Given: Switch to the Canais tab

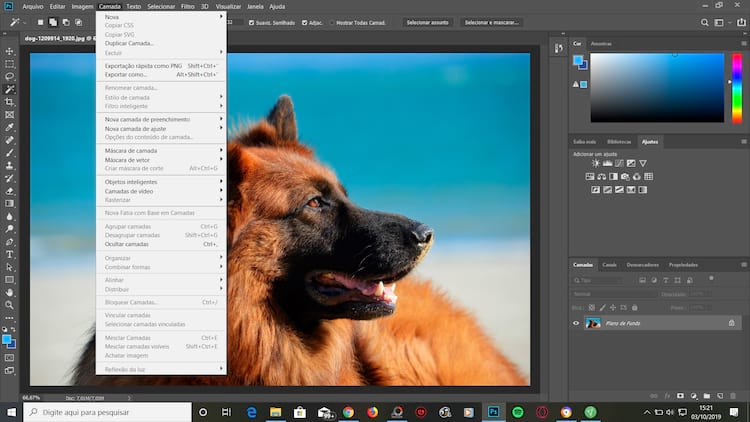Looking at the screenshot, I should click(609, 265).
